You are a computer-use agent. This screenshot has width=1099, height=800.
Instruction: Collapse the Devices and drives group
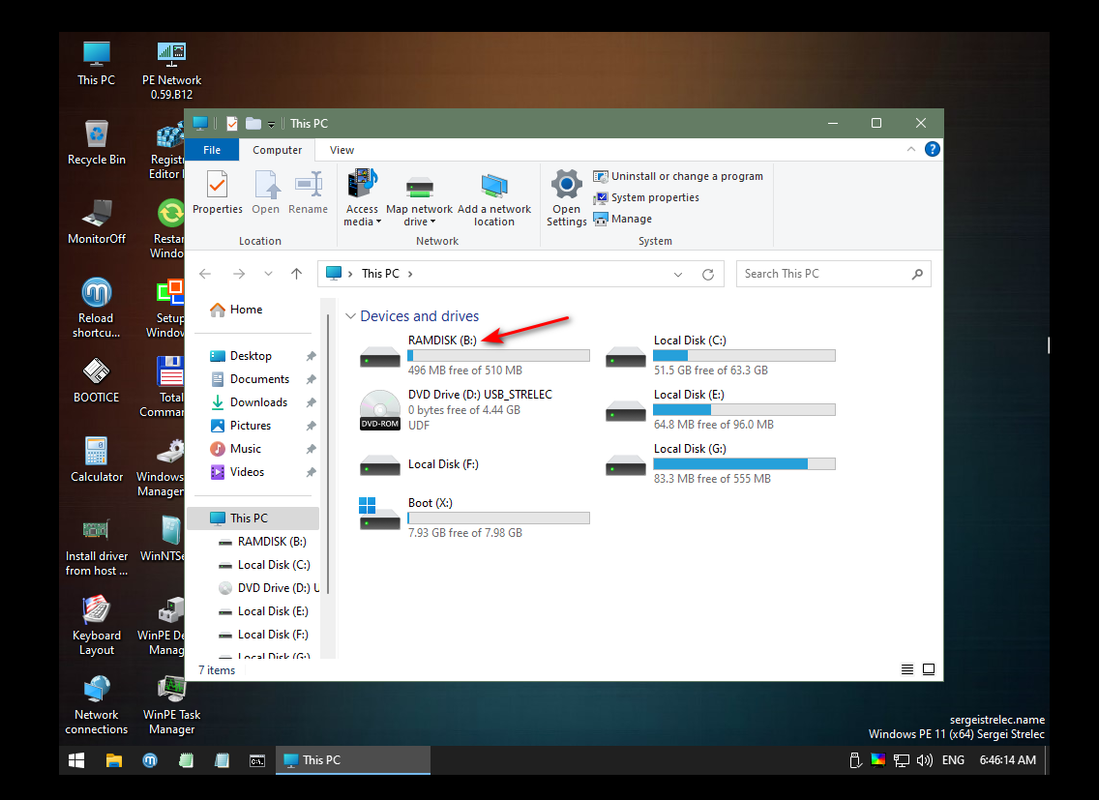click(350, 316)
